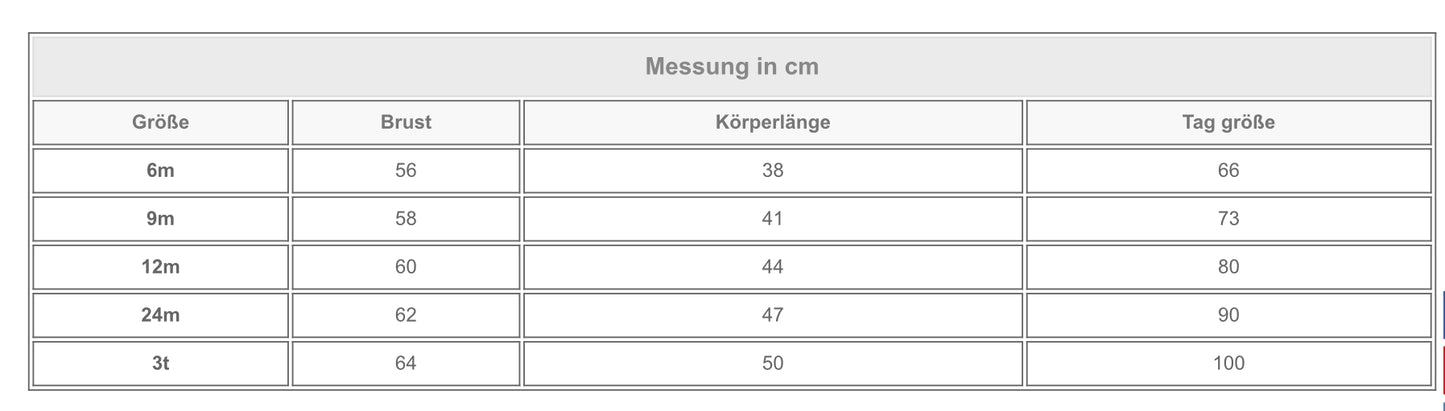The width and height of the screenshot is (1445, 411).
Task: Click the 24m size row label
Action: pos(160,315)
